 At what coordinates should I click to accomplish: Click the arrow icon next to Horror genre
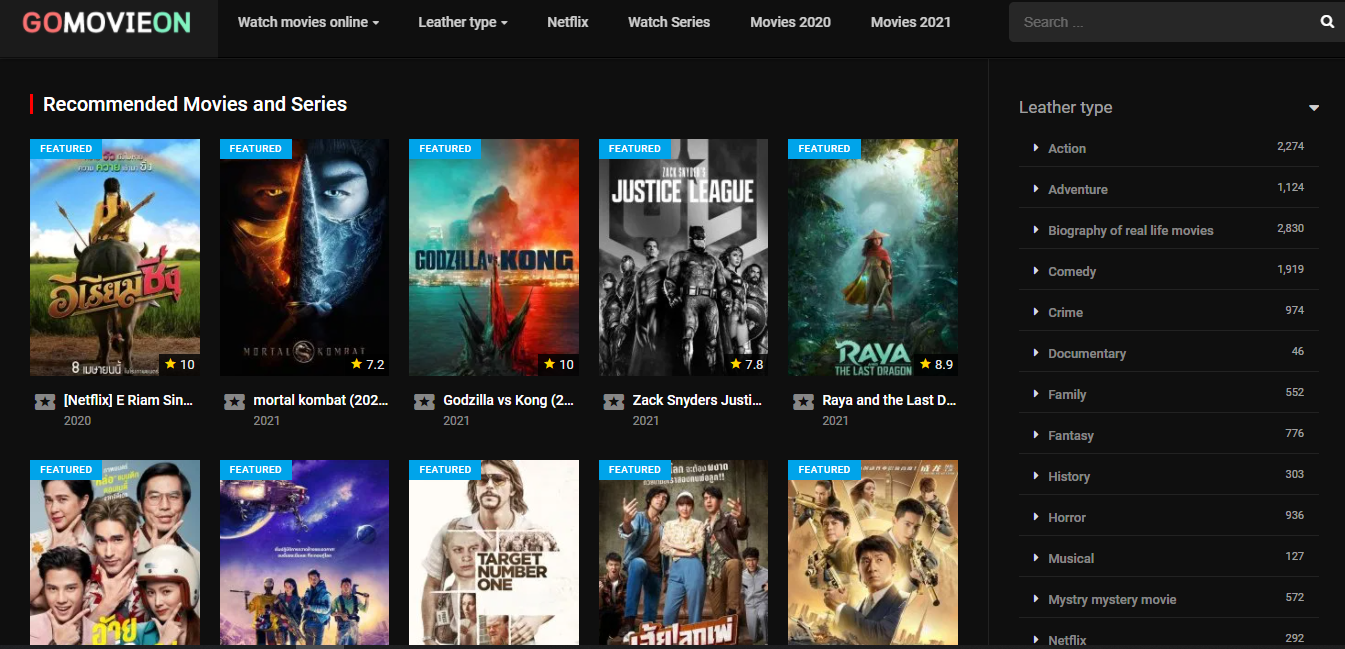click(x=1035, y=517)
